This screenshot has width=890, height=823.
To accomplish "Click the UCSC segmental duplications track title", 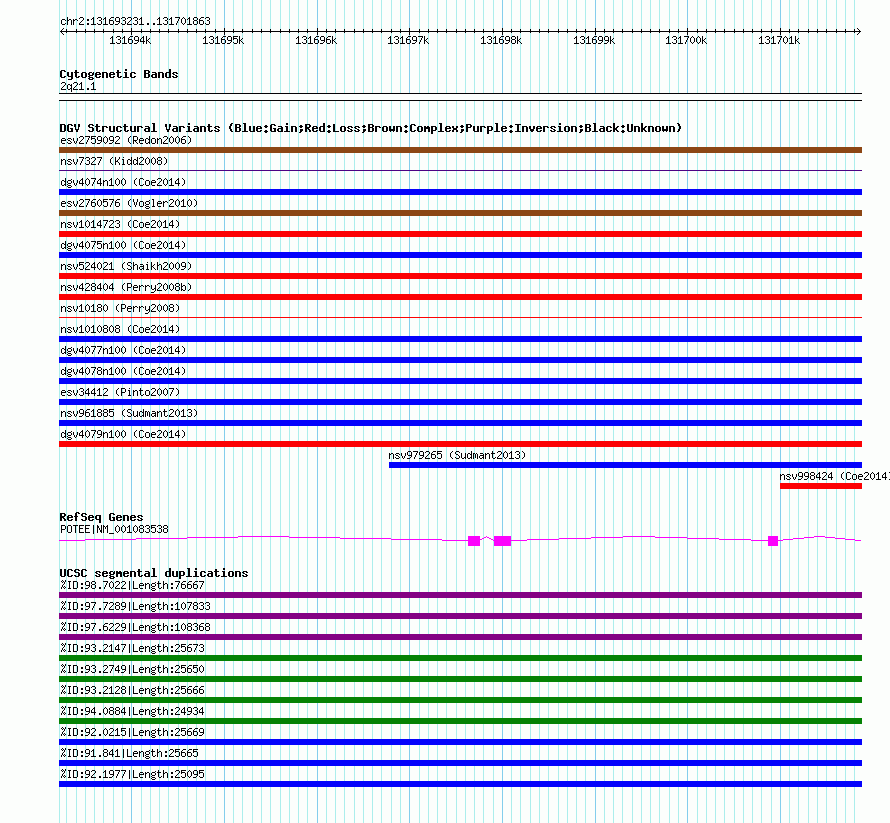I will 154,573.
